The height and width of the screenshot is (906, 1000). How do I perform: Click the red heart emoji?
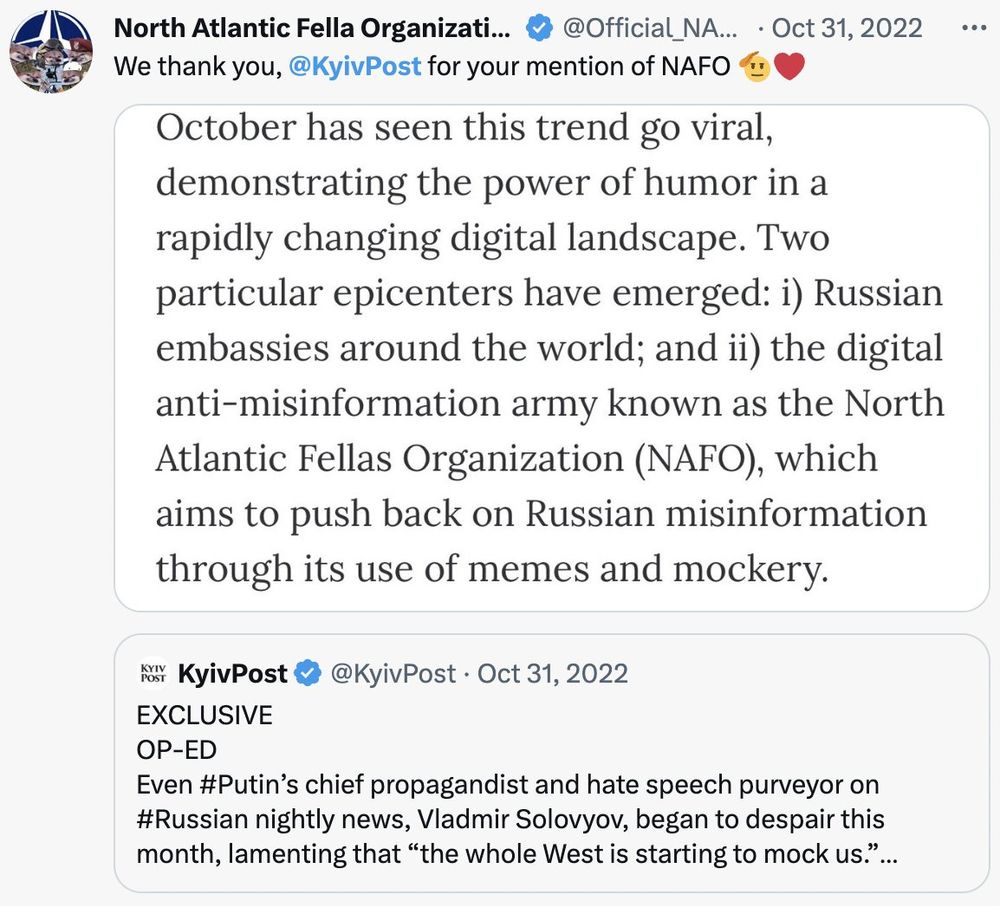790,69
